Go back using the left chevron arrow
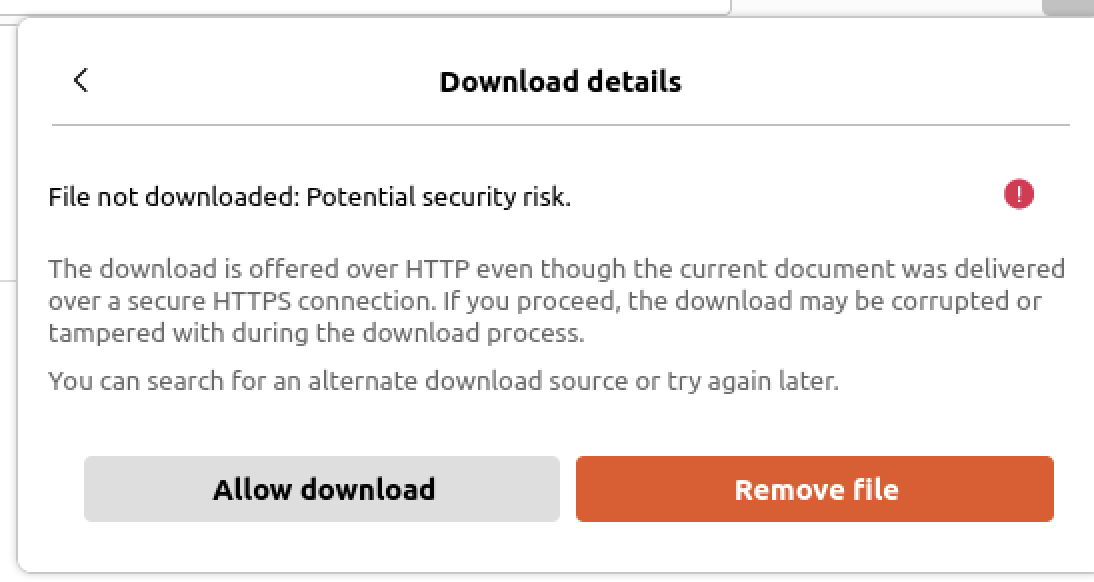Screen dimensions: 1094x582 (x=81, y=80)
